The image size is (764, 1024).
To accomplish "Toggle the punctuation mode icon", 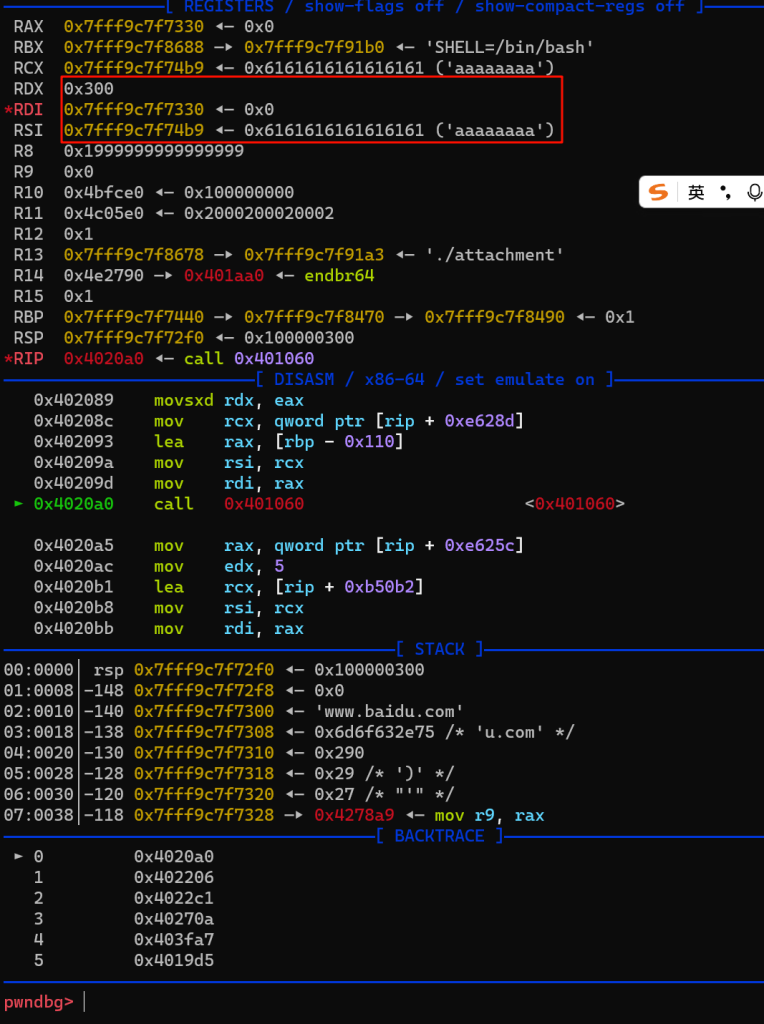I will (725, 192).
